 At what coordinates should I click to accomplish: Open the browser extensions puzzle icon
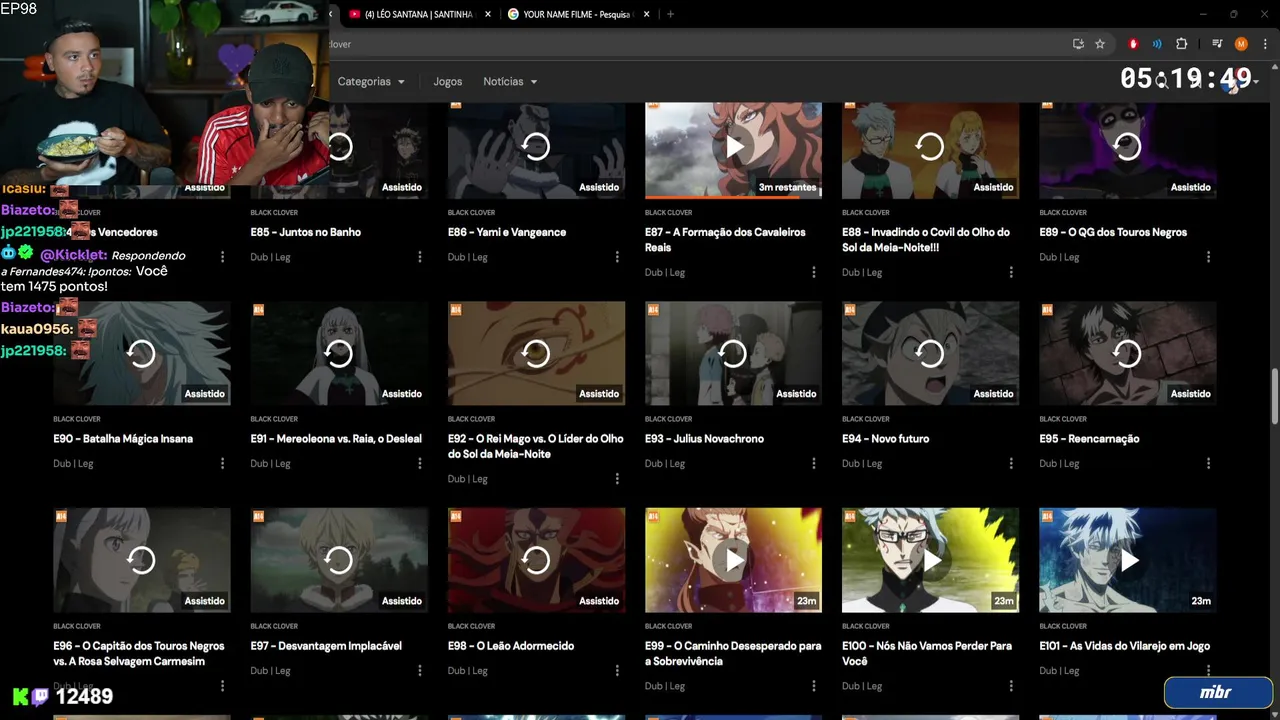click(x=1181, y=44)
